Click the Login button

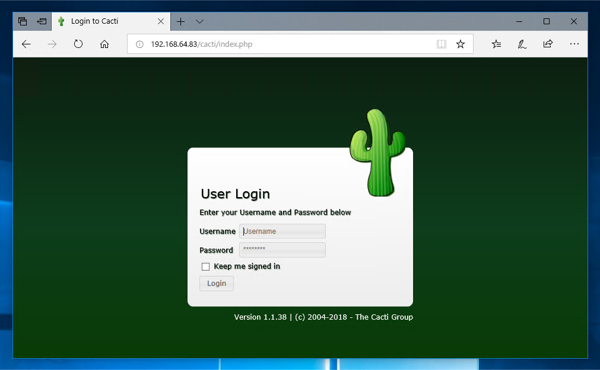[216, 284]
